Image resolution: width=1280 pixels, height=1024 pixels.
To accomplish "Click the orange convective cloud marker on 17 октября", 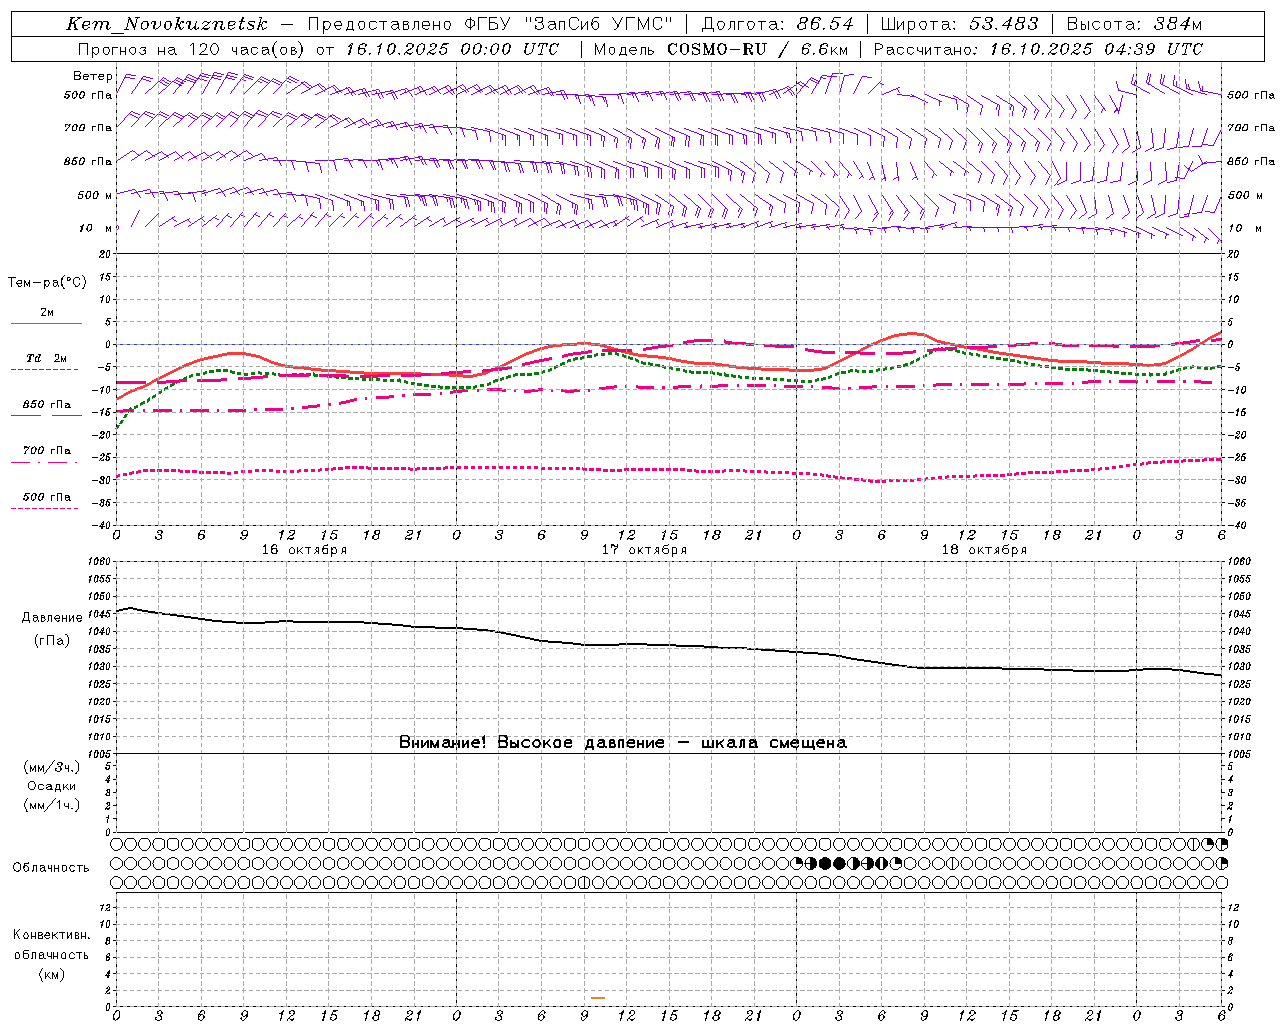I will coord(598,998).
